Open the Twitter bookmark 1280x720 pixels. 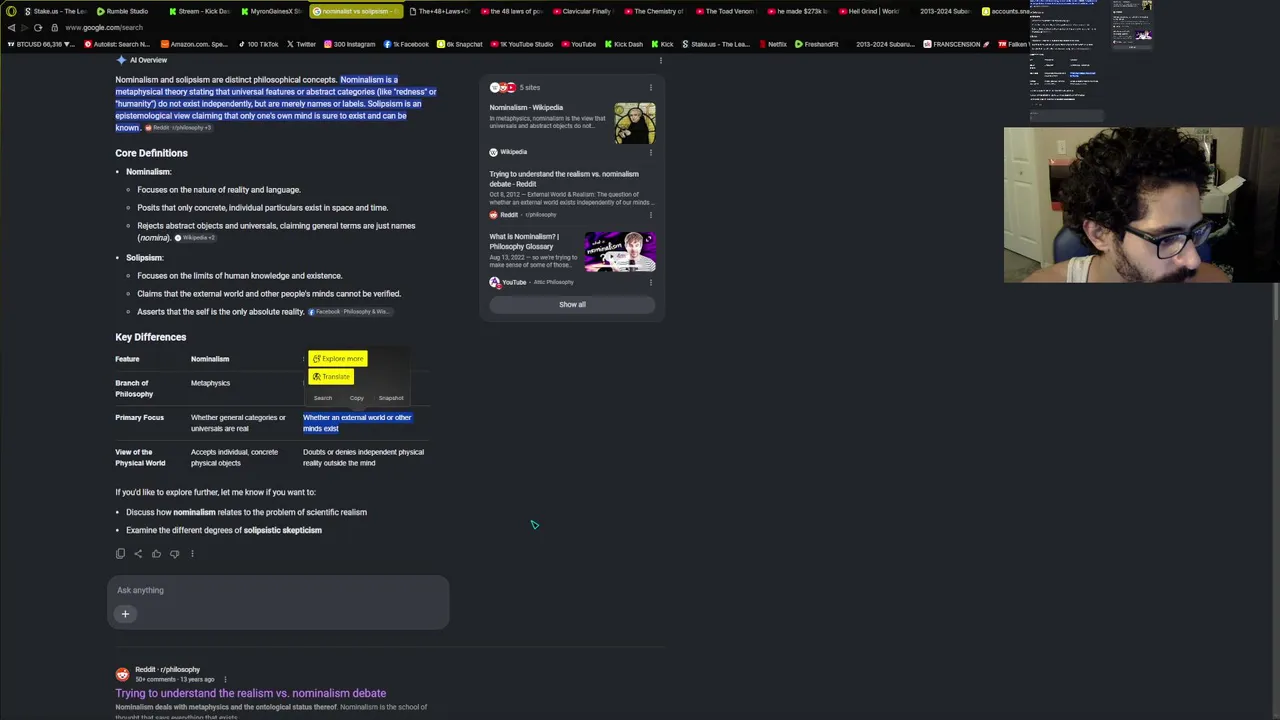coord(301,44)
